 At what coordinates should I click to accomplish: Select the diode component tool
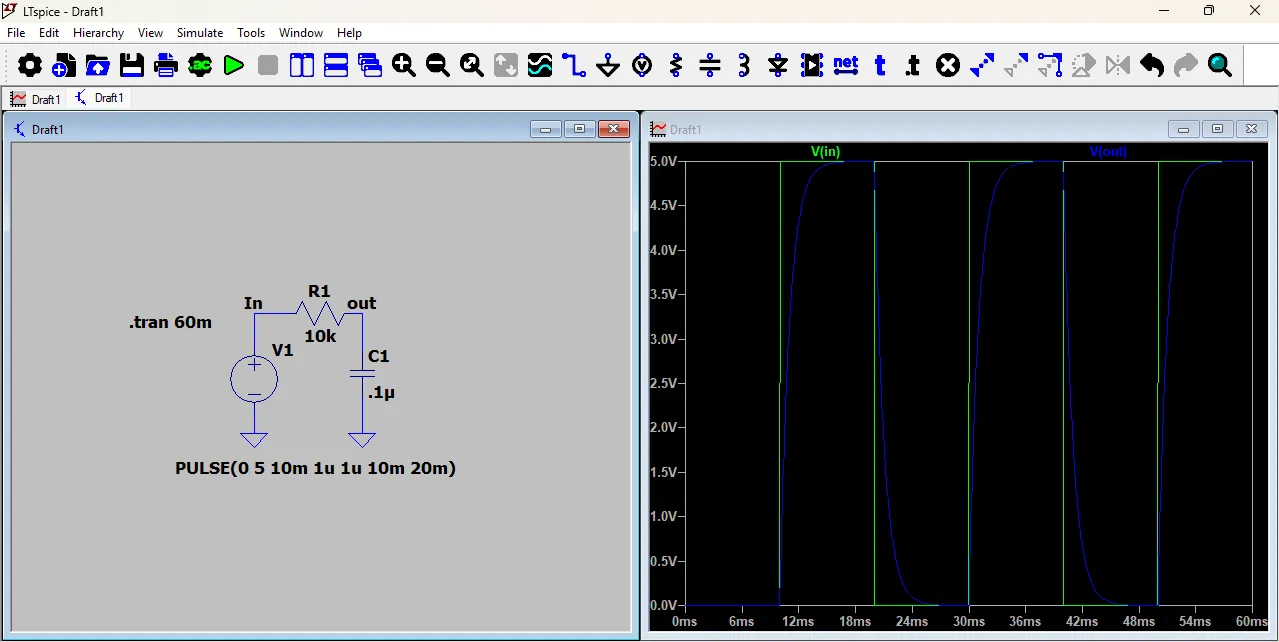pos(778,66)
